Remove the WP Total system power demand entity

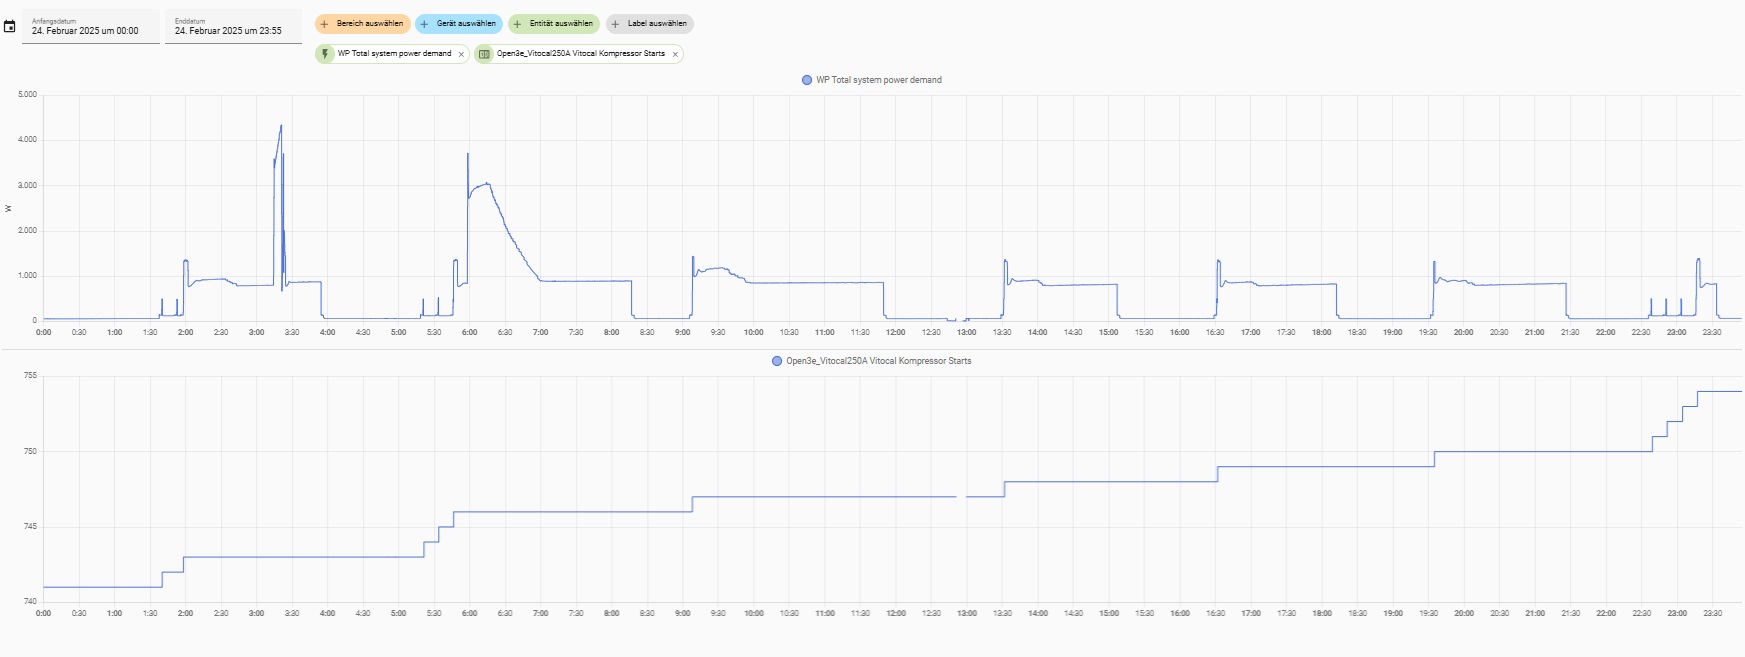click(x=461, y=54)
